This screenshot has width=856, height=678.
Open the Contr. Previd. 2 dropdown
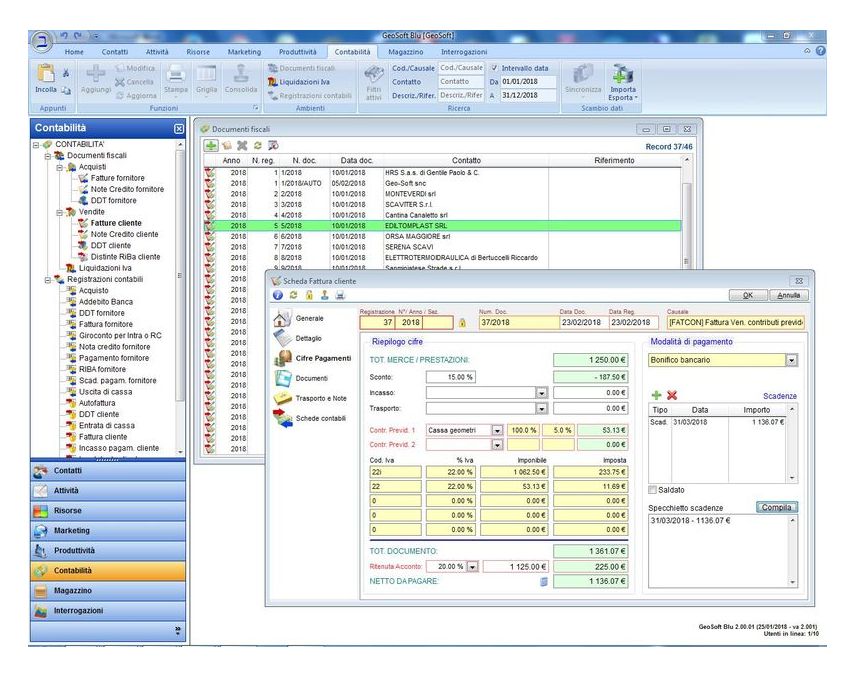497,445
